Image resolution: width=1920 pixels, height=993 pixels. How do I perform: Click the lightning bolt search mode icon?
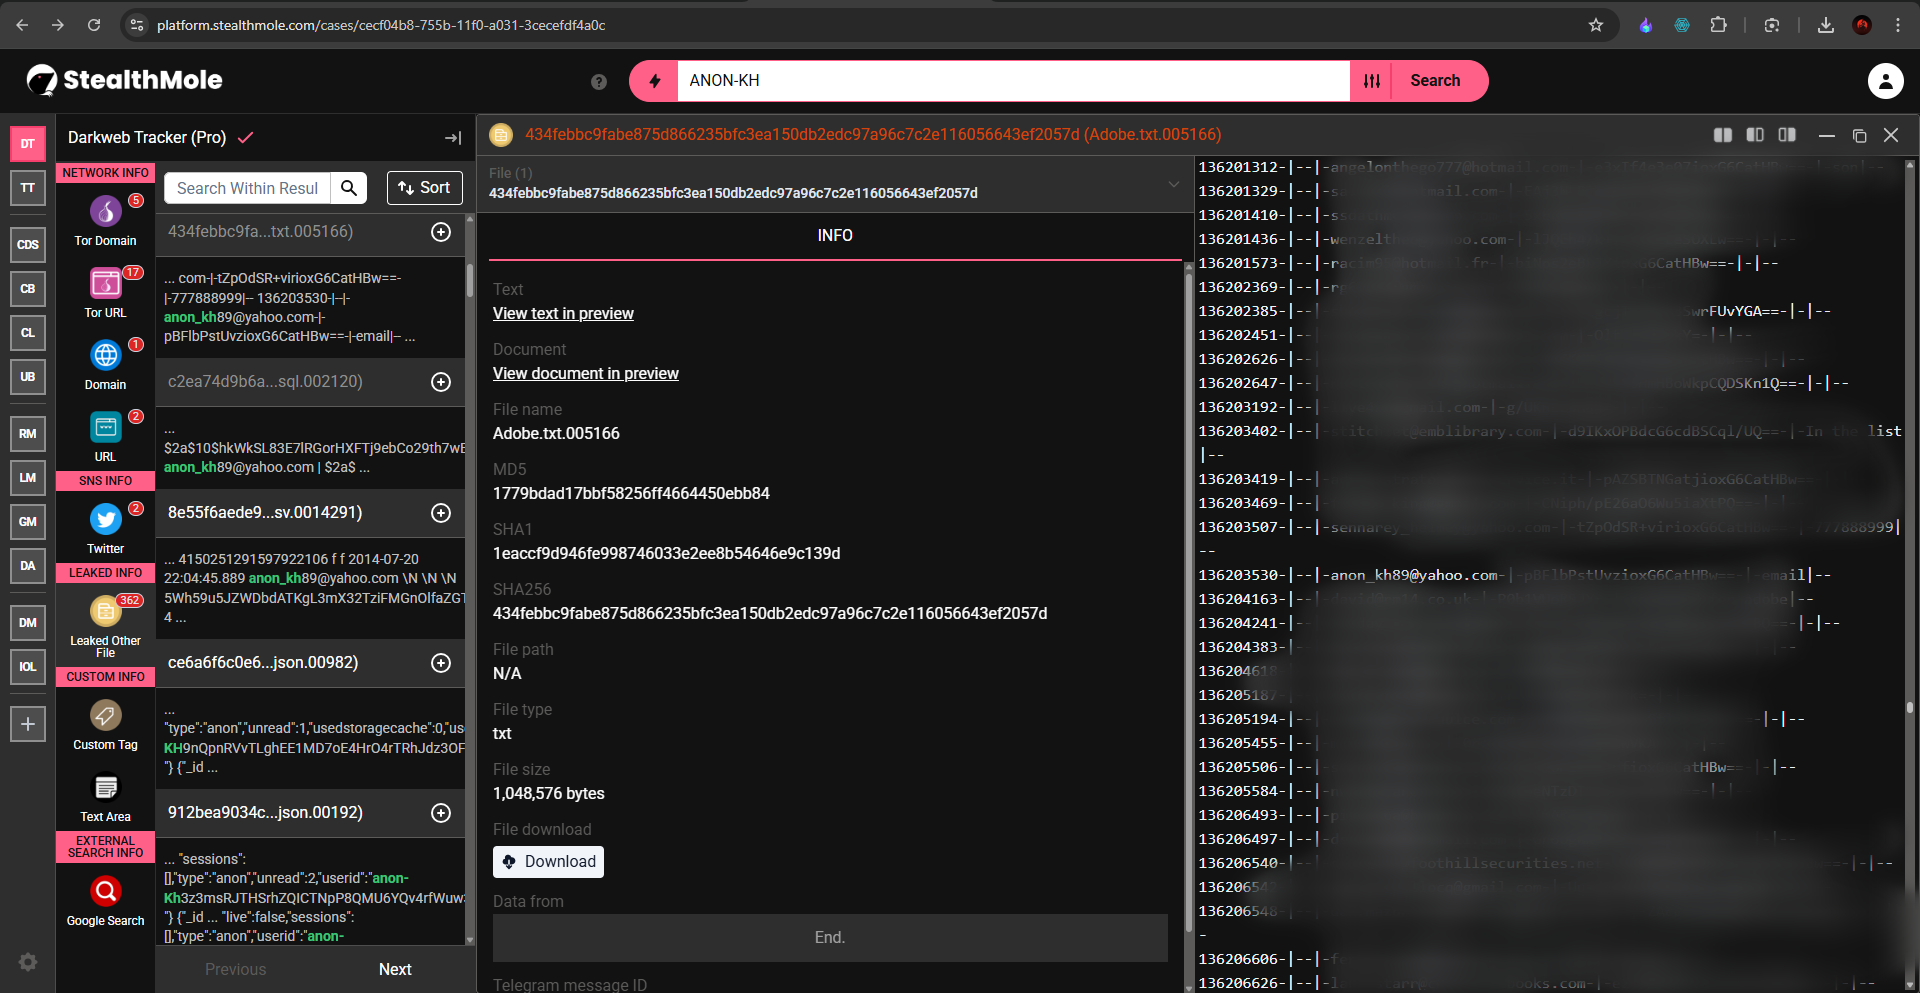pos(655,81)
